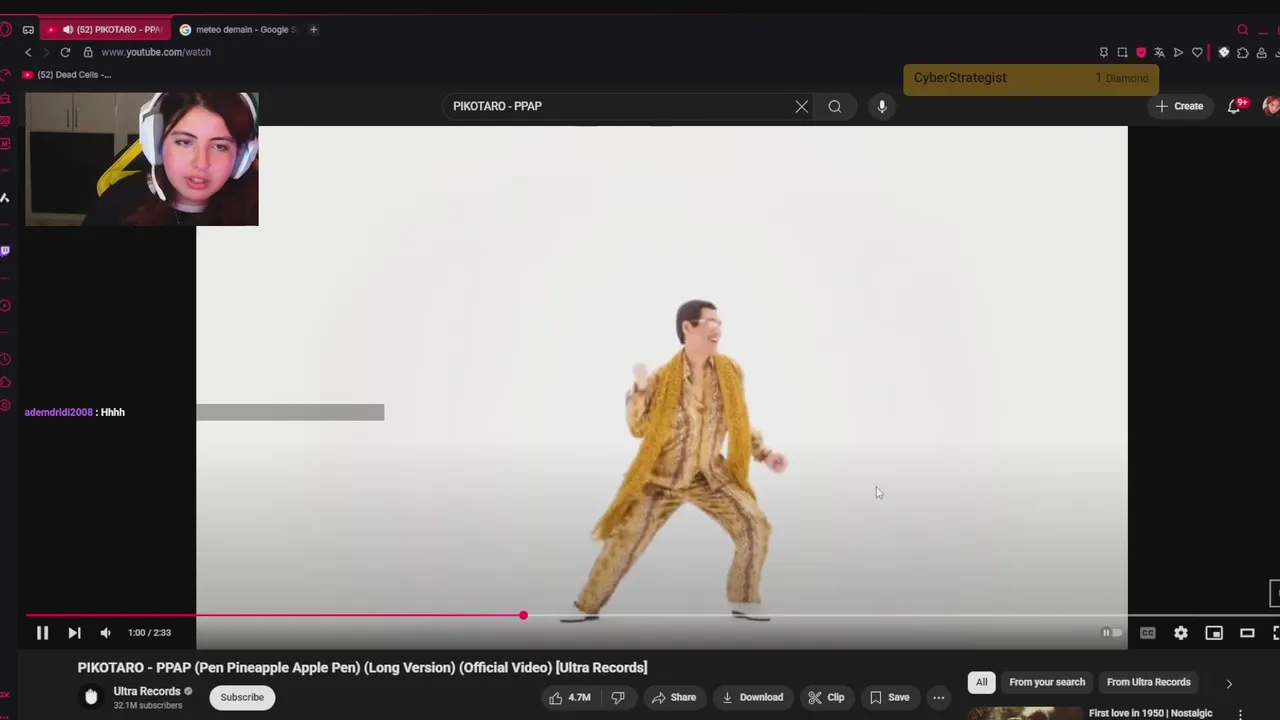Open YouTube Create menu
The image size is (1280, 720).
point(1179,106)
